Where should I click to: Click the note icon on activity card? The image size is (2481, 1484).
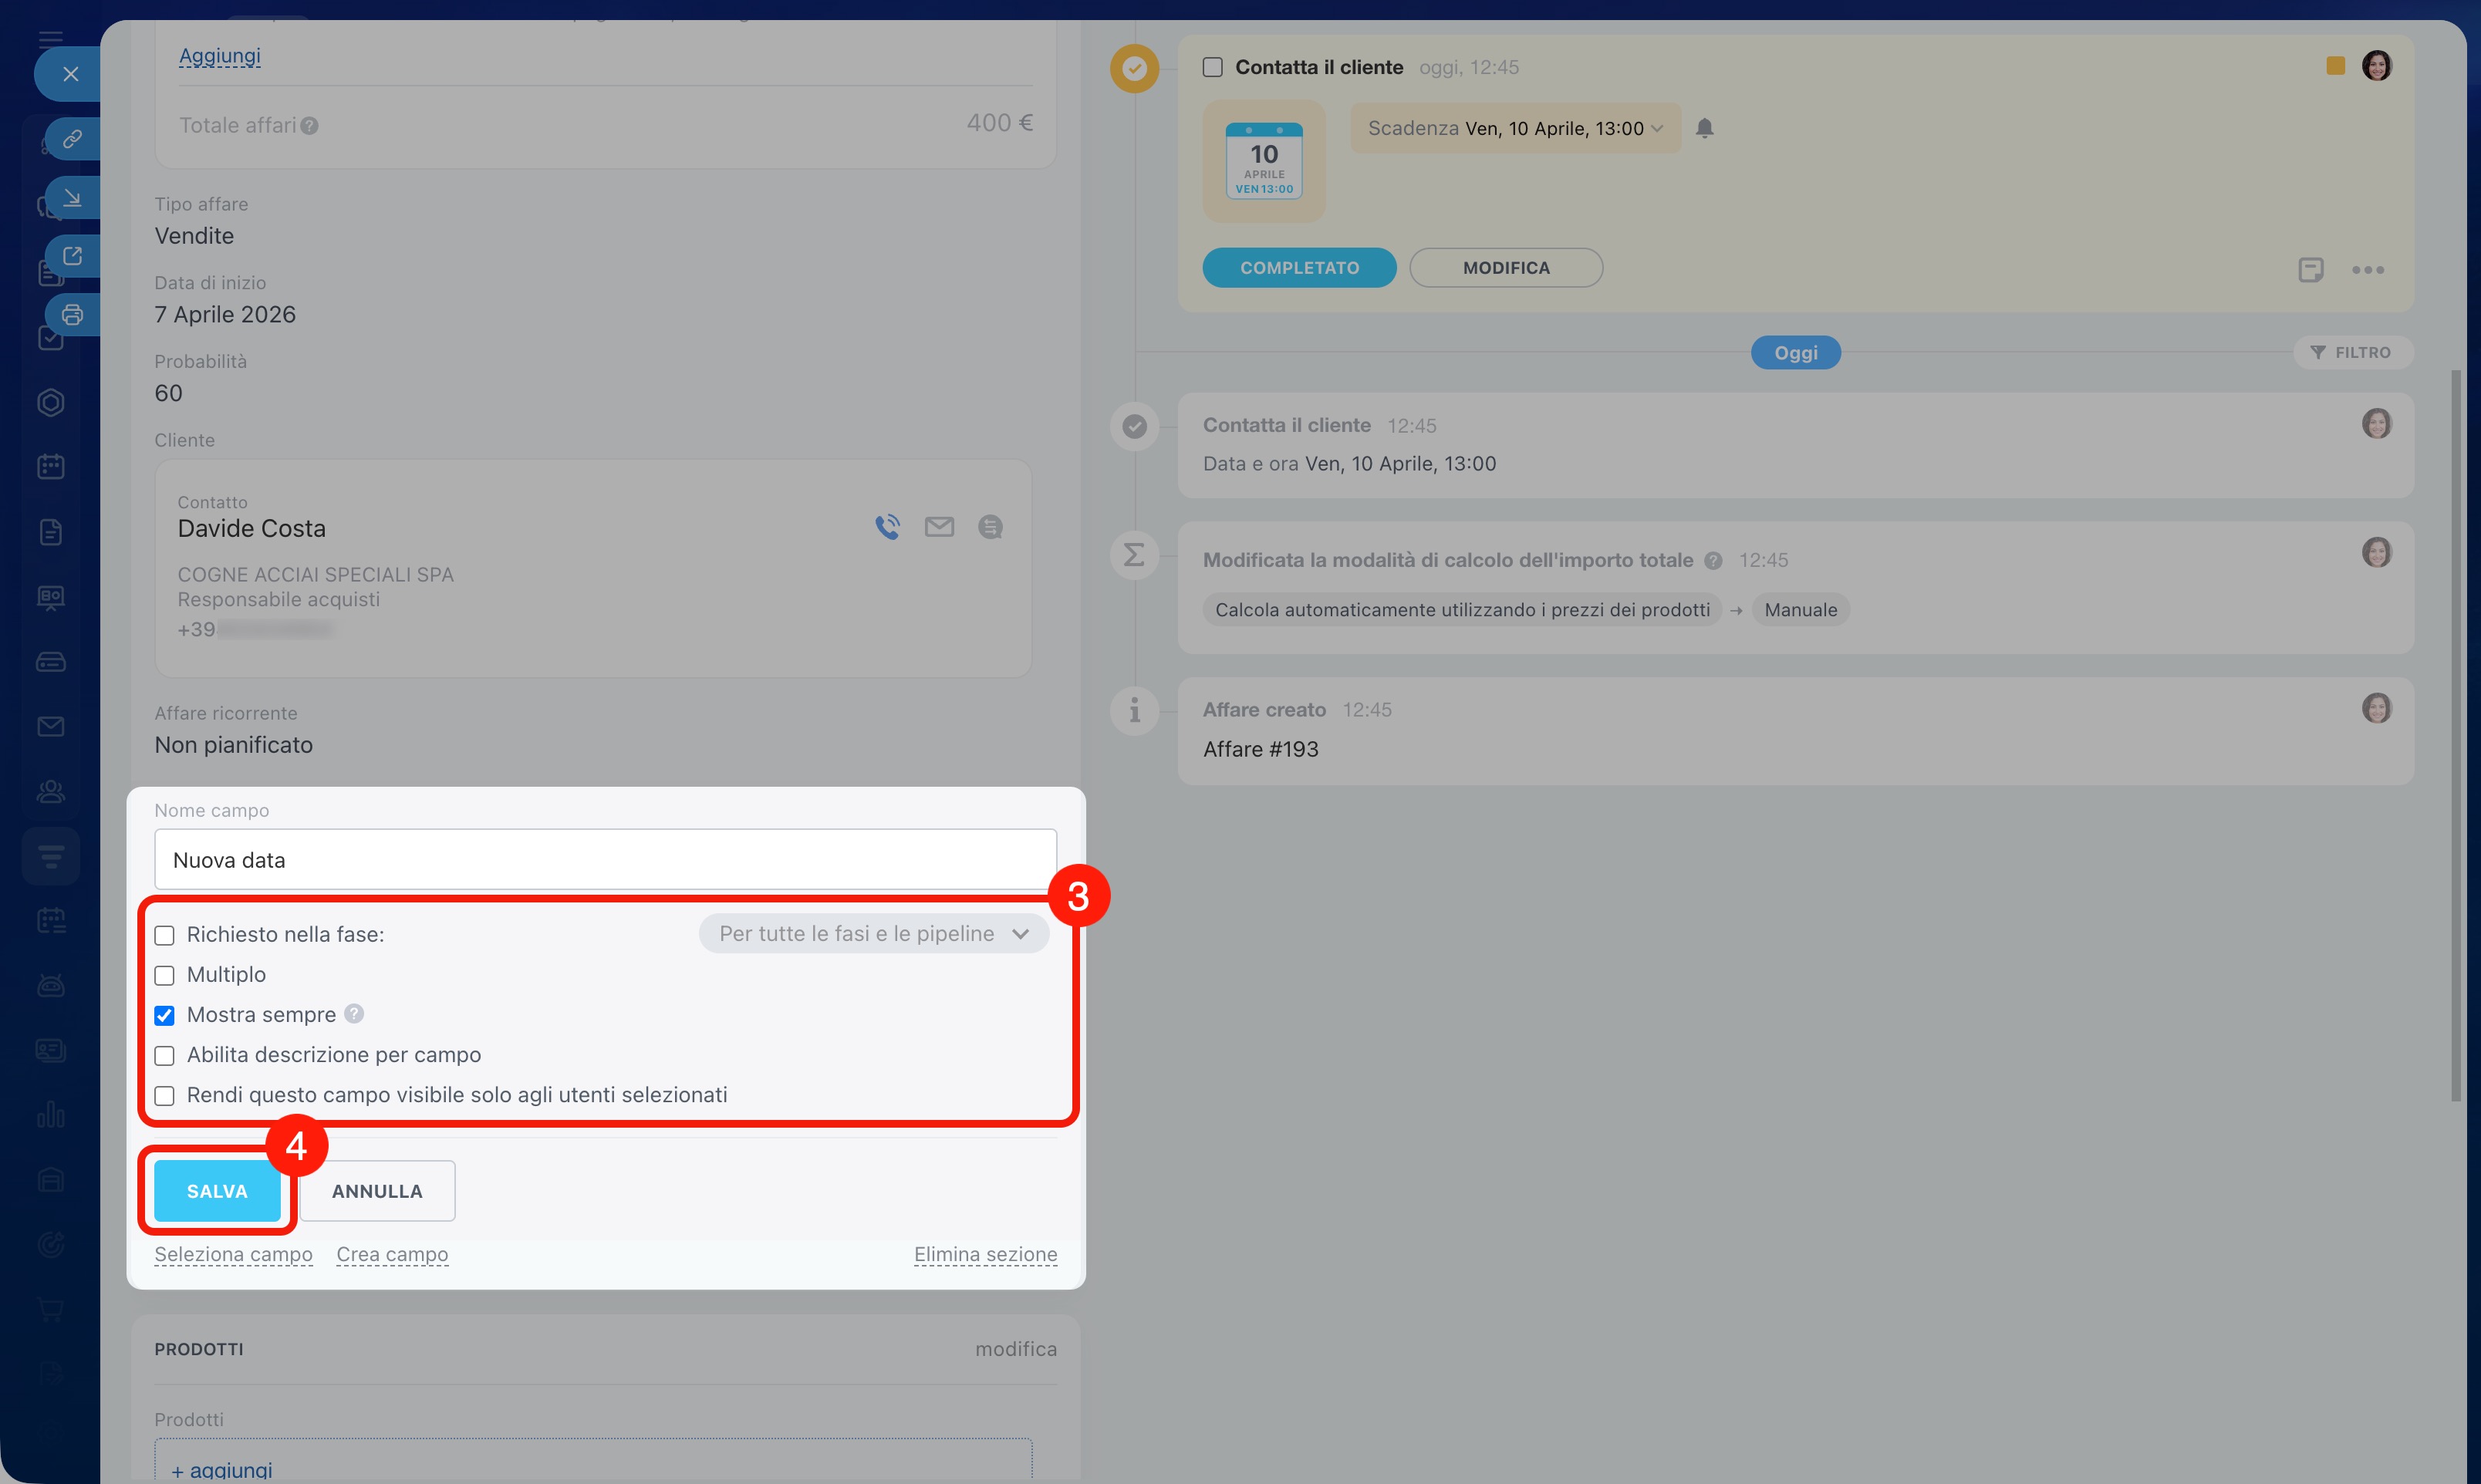[x=2310, y=270]
